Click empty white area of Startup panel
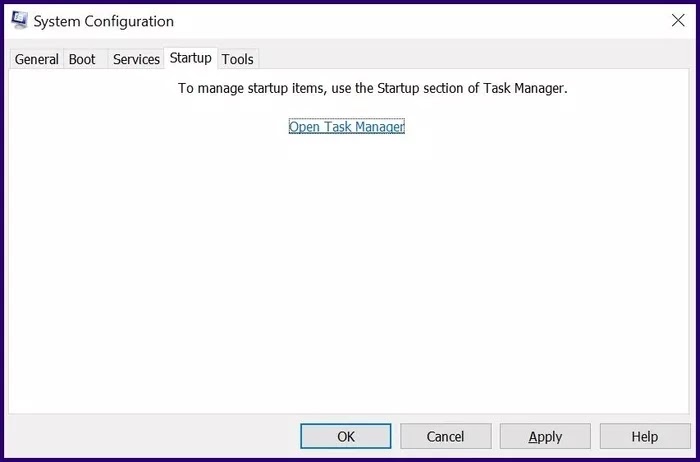The height and width of the screenshot is (462, 700). (x=348, y=277)
